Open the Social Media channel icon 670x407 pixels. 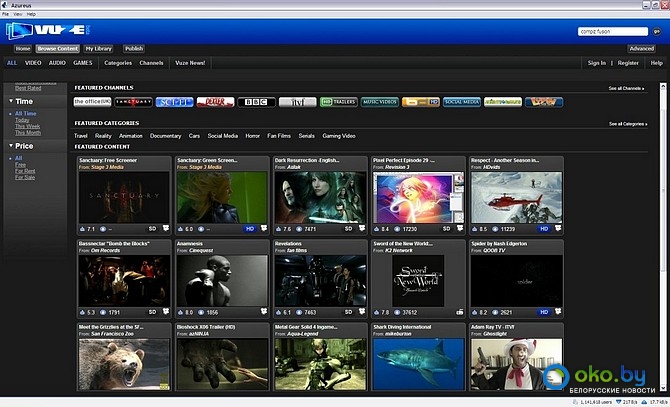click(461, 102)
